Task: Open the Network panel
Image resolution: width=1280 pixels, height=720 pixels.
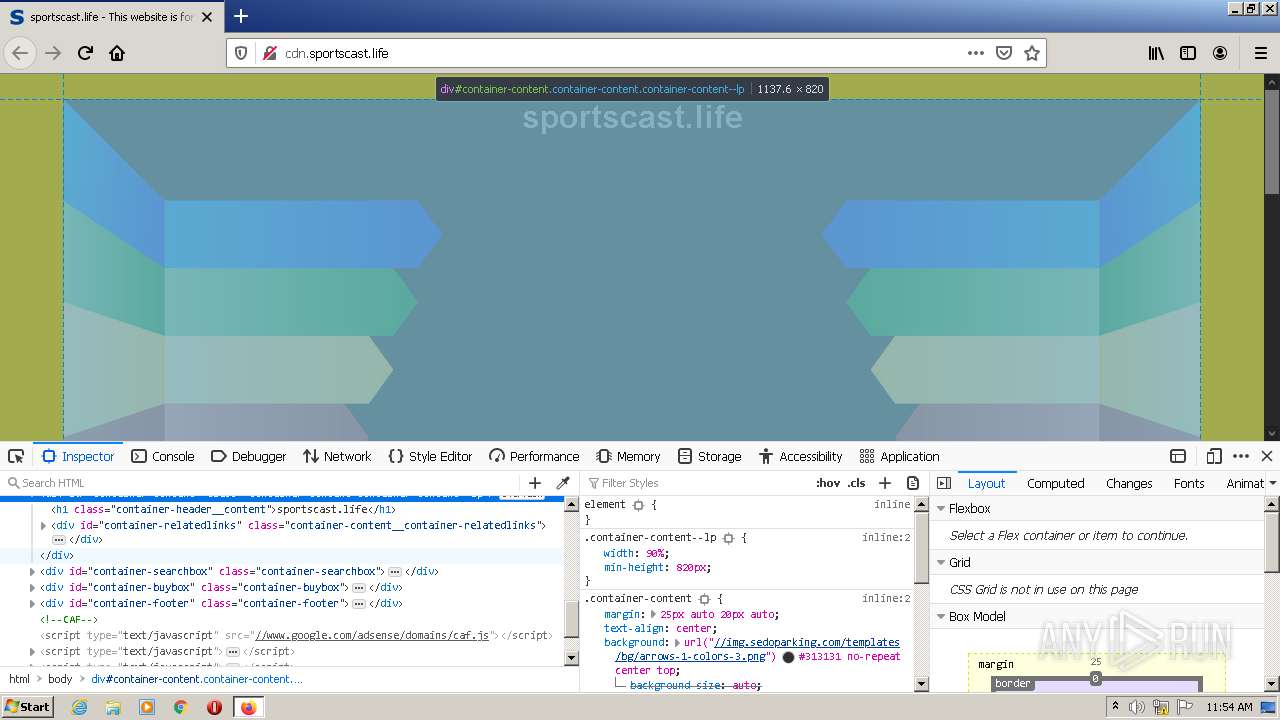Action: (x=337, y=456)
